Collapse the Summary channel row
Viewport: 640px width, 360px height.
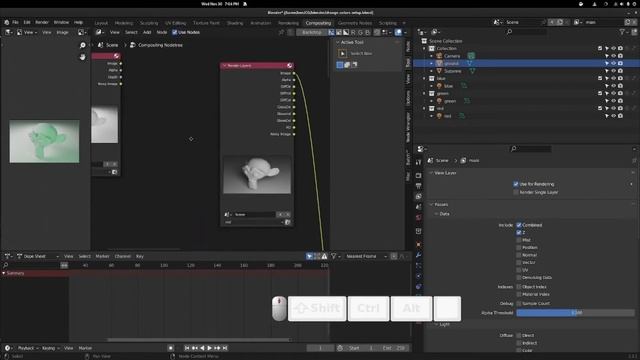click(x=4, y=273)
